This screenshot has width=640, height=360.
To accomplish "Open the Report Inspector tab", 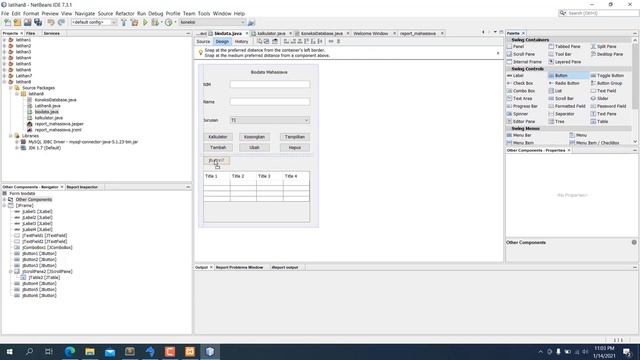I will pyautogui.click(x=82, y=187).
